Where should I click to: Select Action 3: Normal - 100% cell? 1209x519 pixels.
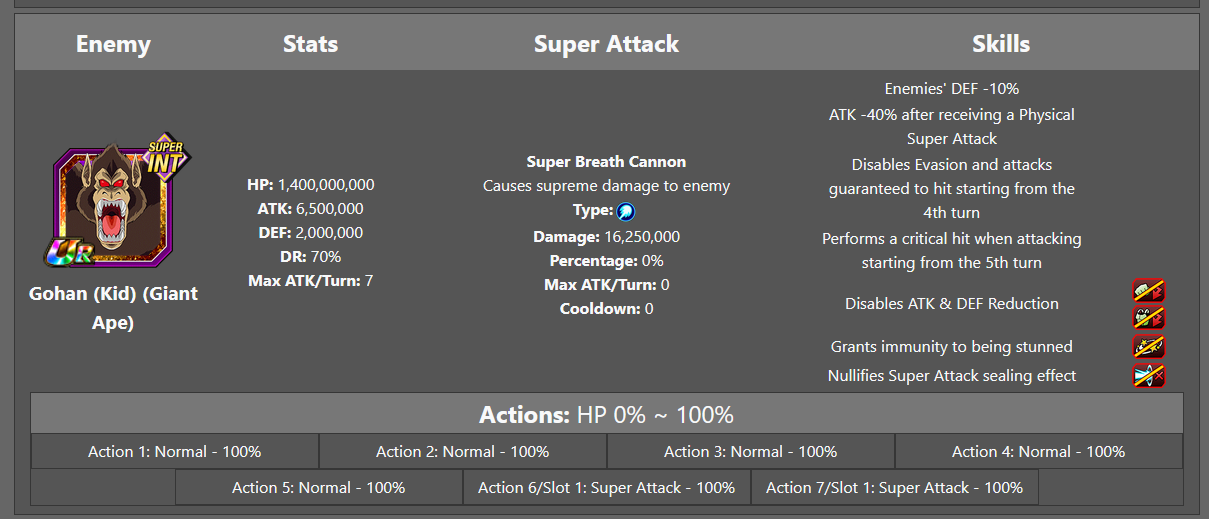pos(751,452)
